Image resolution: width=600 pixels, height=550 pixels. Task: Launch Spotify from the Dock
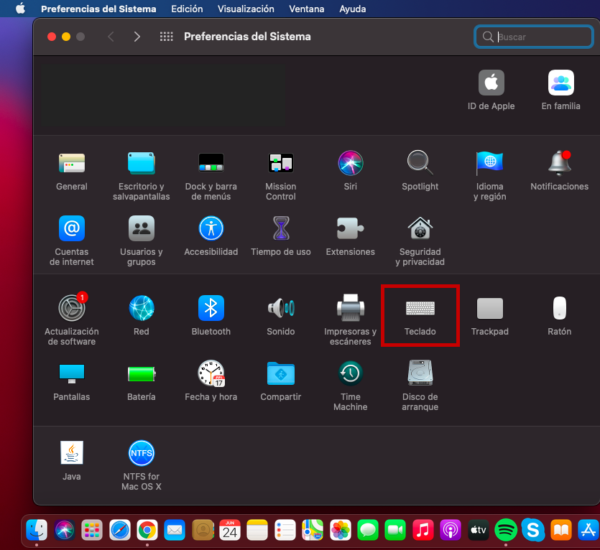pos(505,529)
